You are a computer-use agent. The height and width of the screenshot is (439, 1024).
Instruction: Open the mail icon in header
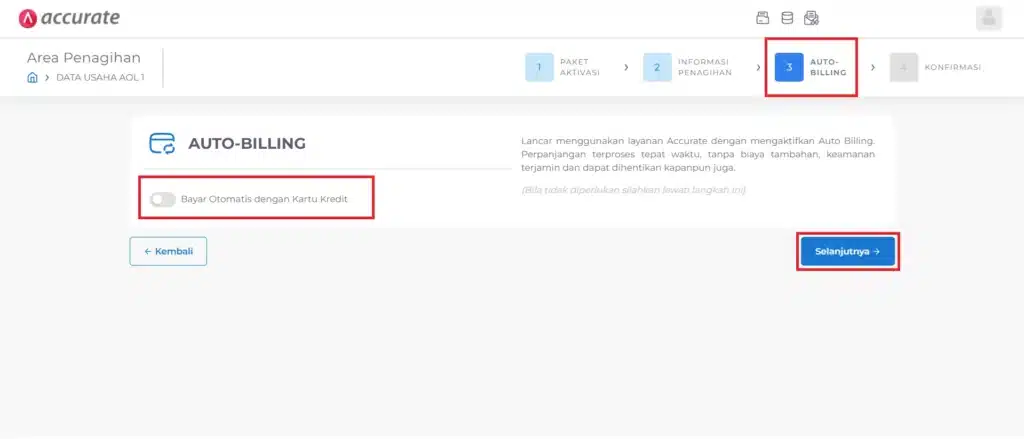pos(811,18)
